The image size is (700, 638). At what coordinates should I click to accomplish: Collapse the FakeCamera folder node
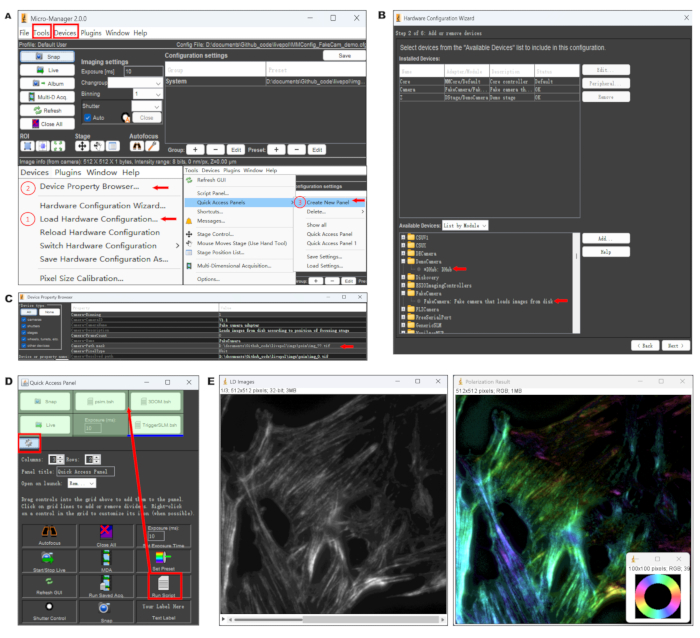403,293
